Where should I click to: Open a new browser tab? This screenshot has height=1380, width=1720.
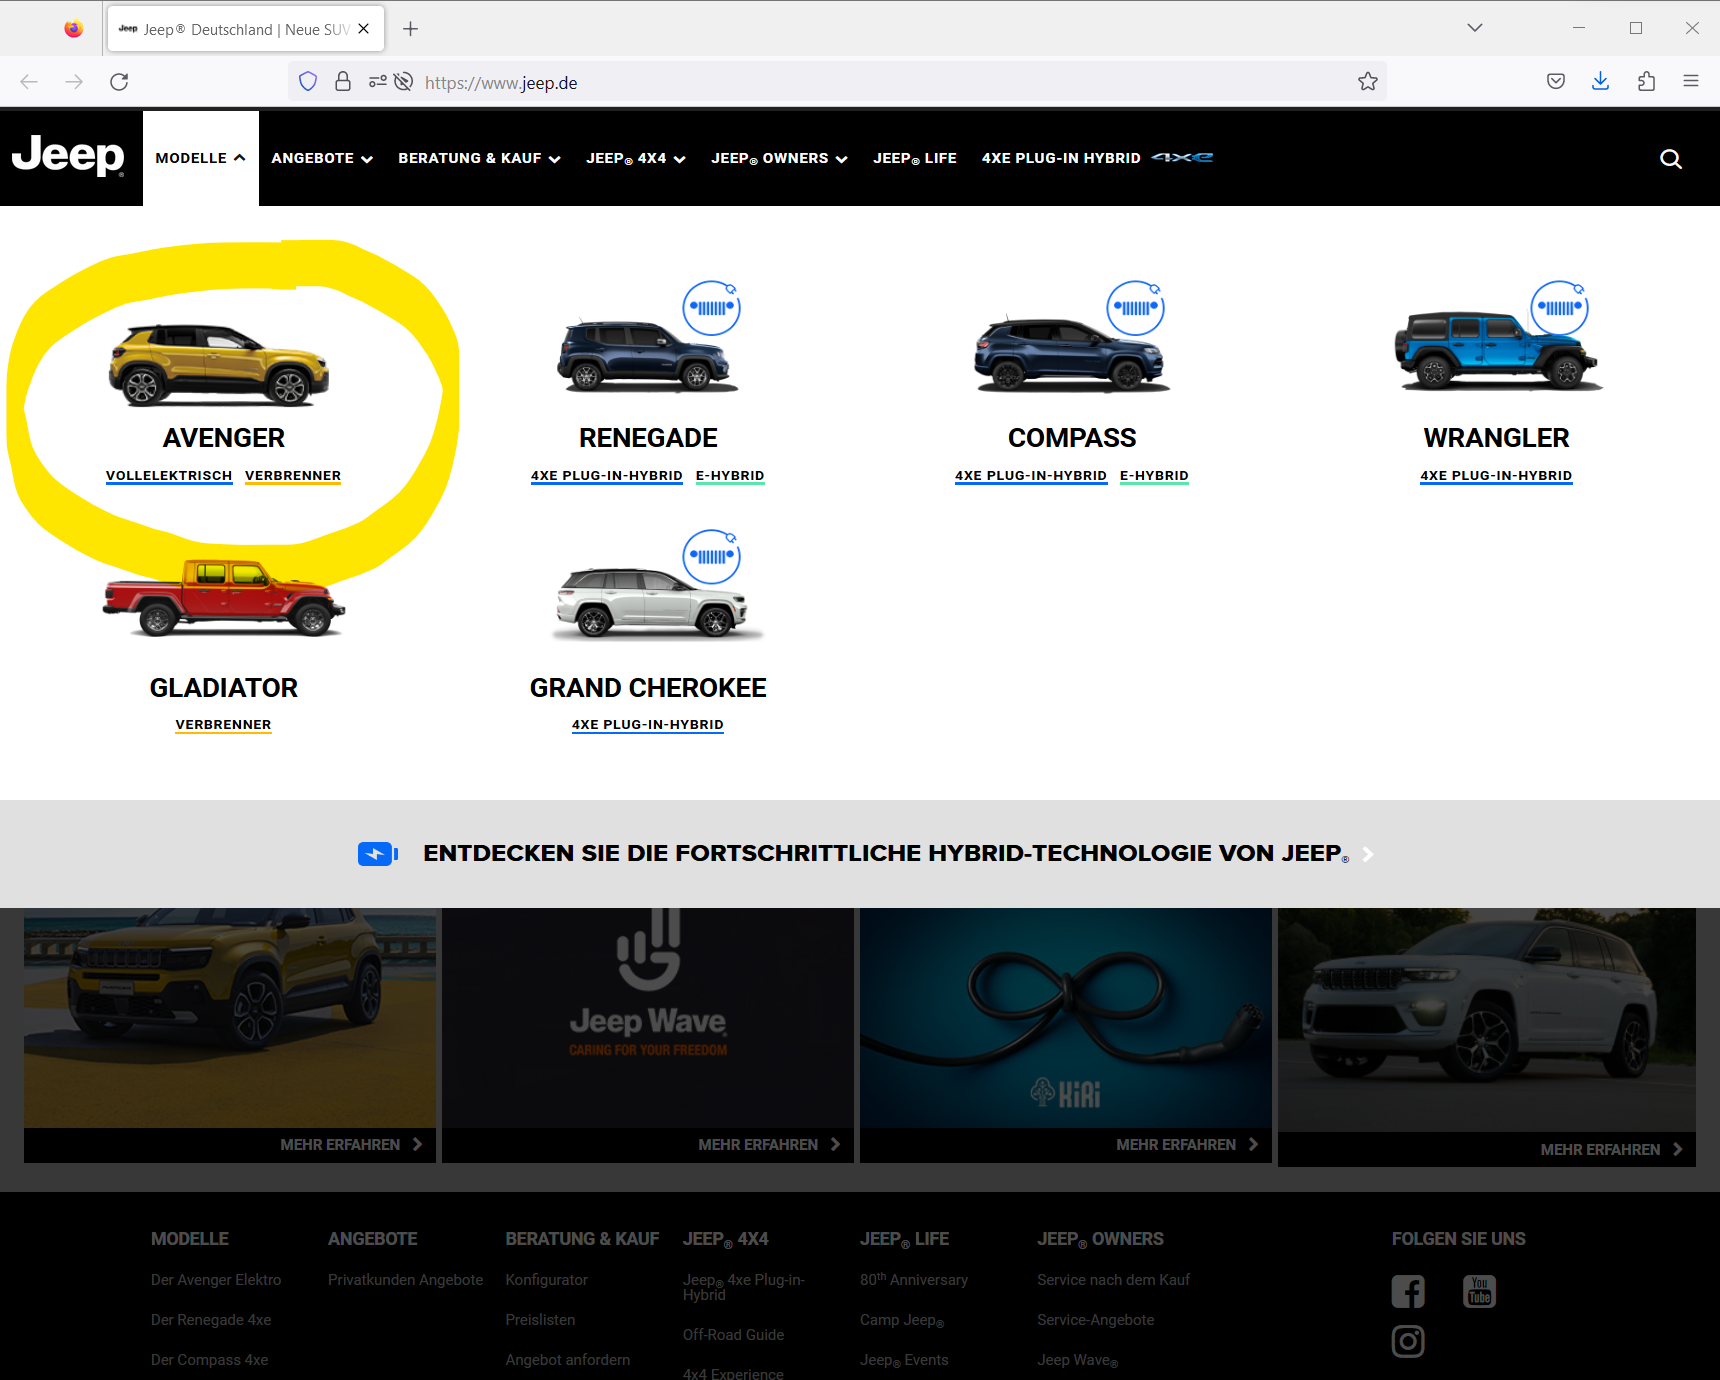[410, 29]
